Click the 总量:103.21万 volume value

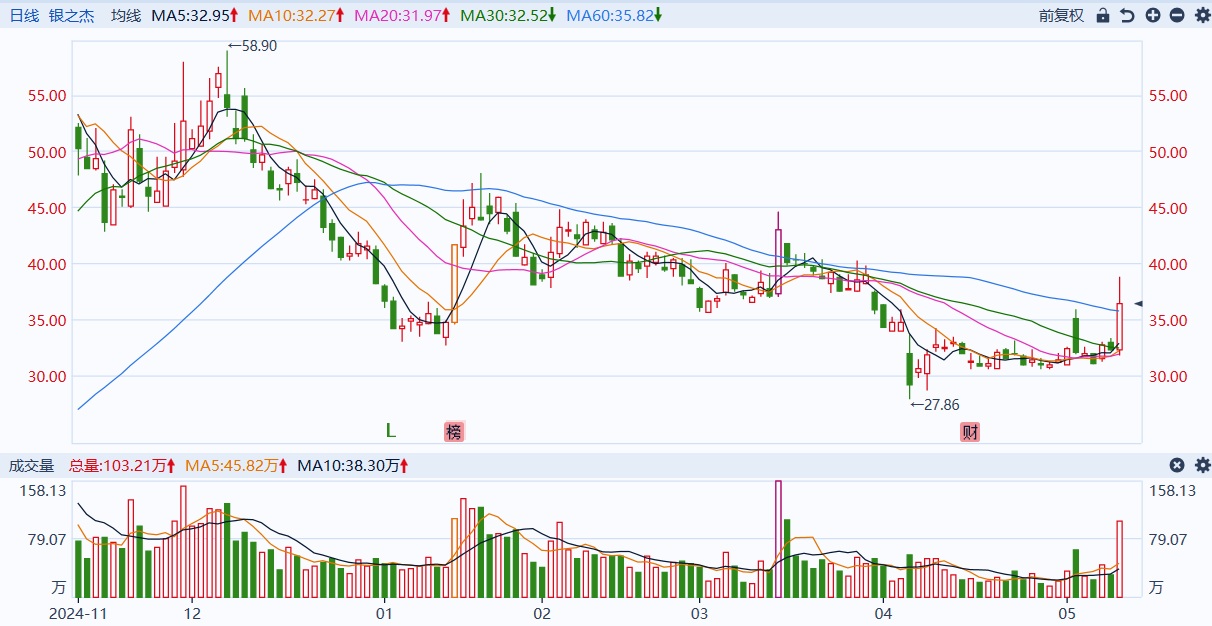122,465
